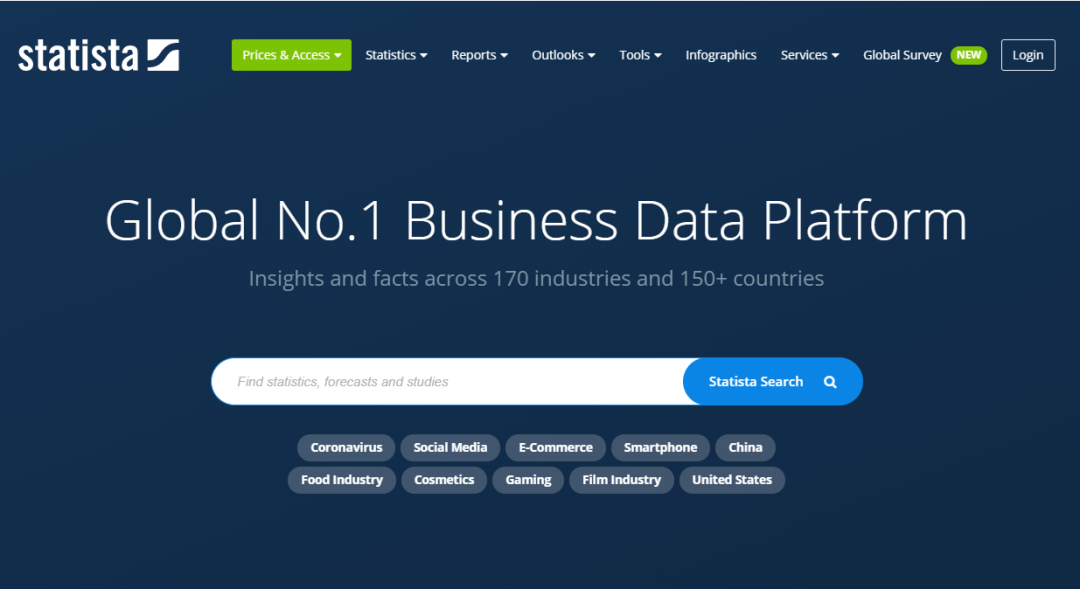1080x589 pixels.
Task: Choose the Smartphone topic tag
Action: 660,448
